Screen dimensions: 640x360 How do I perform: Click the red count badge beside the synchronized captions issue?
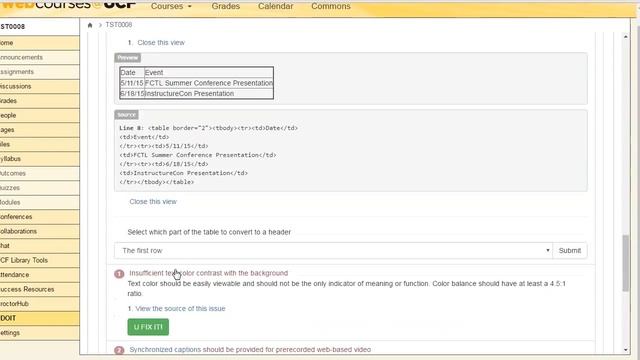(119, 350)
